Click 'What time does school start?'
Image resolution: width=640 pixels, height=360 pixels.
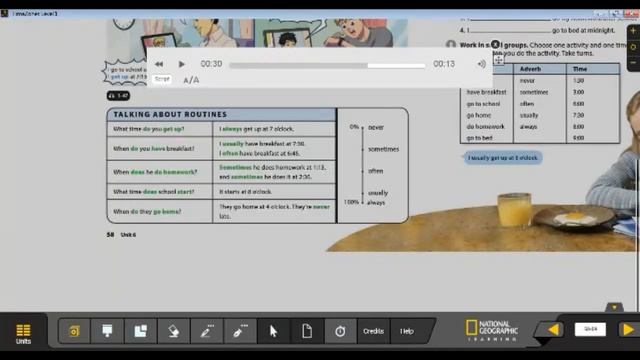click(153, 191)
